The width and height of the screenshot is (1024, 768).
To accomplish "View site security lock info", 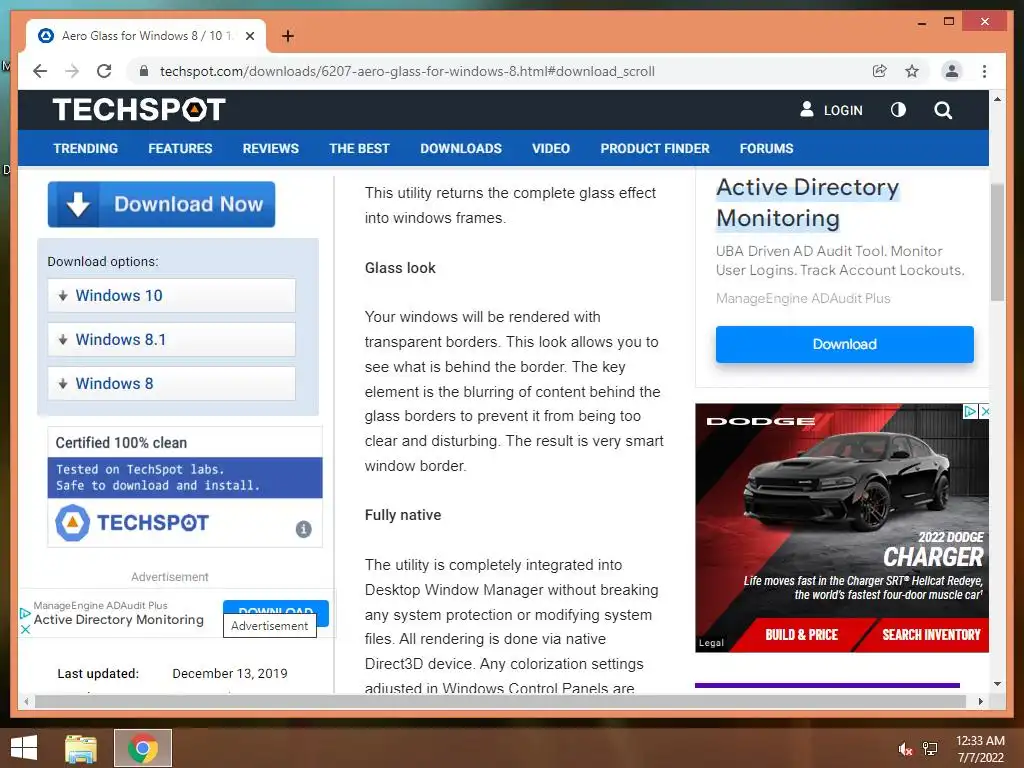I will [144, 71].
